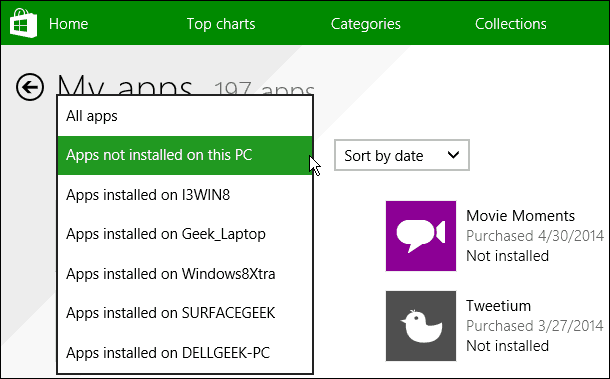Go back with the circled arrow

coord(30,87)
